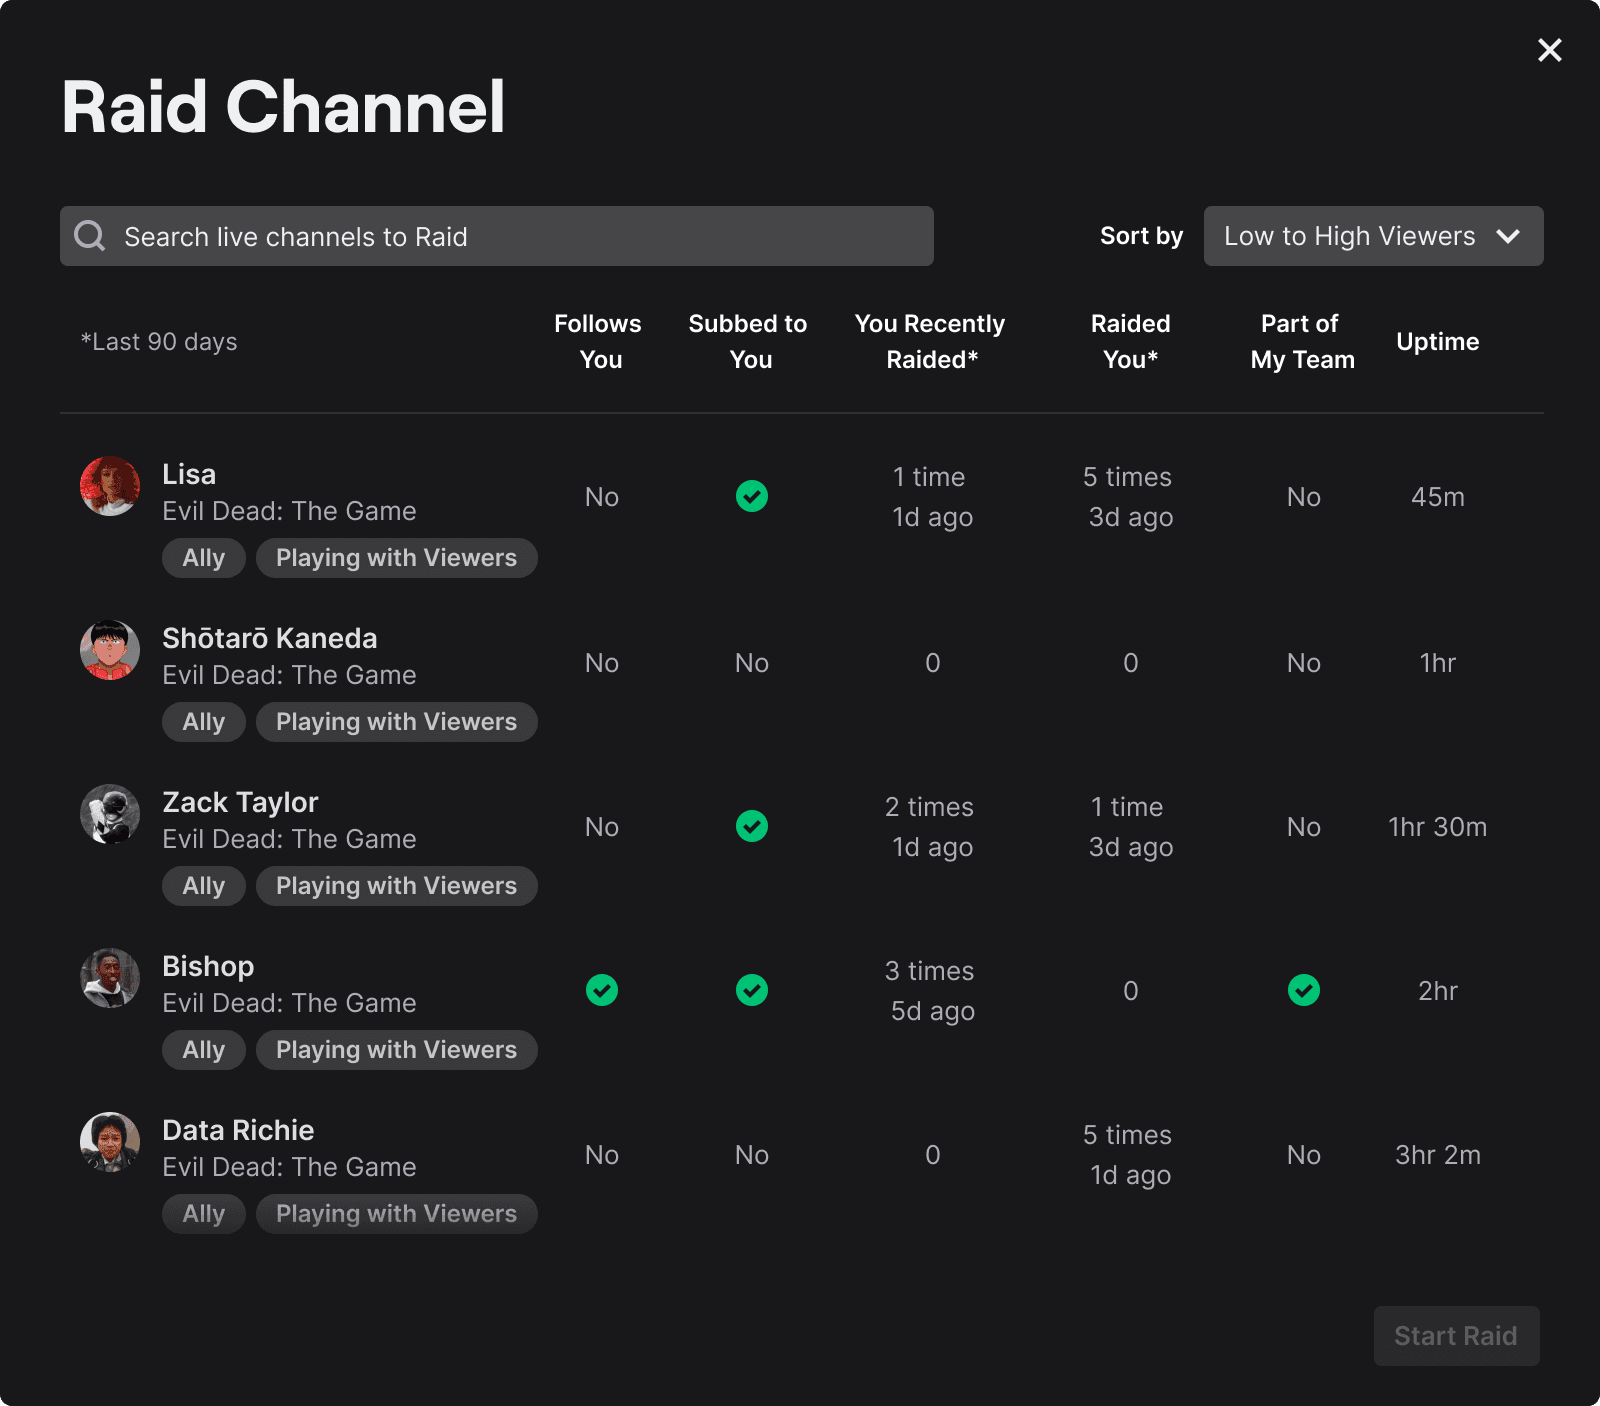Click Lisa's 45m uptime value

tap(1438, 497)
